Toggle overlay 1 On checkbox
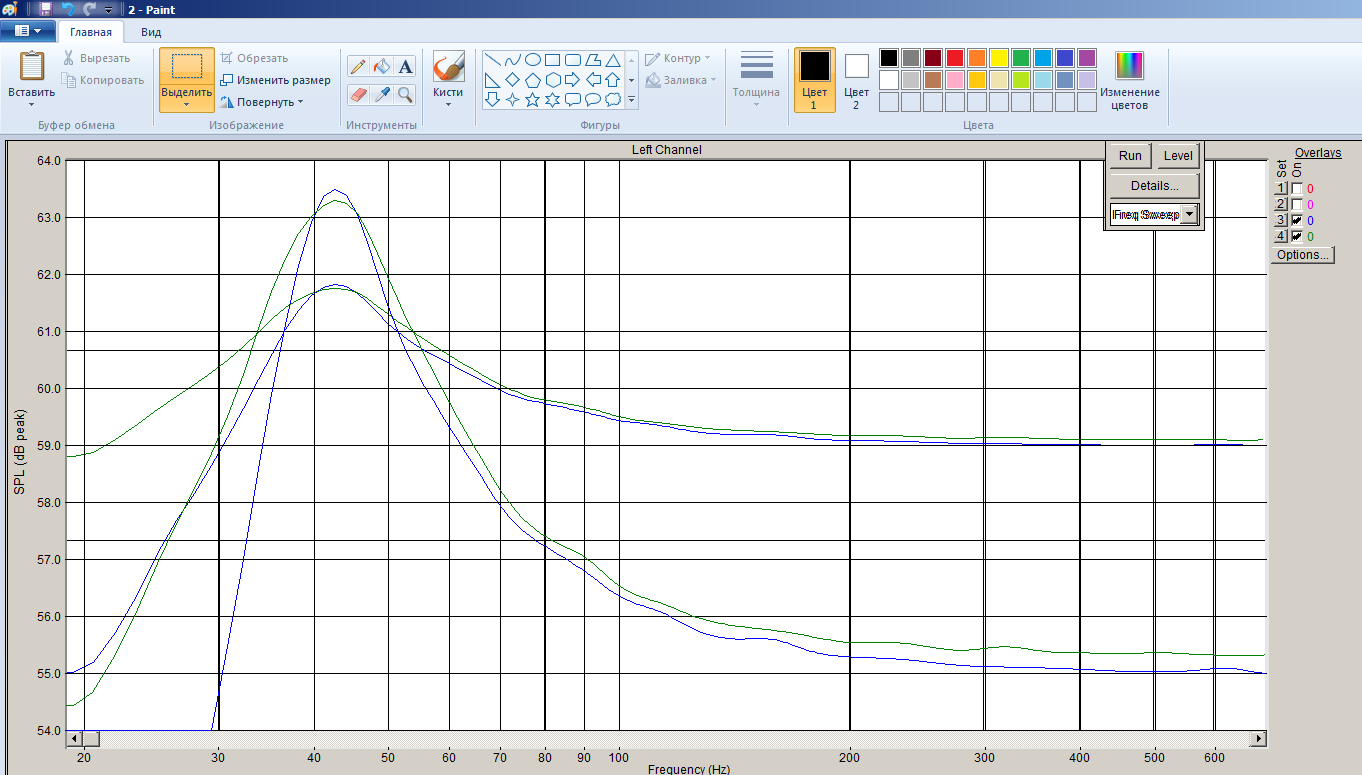Screen dimensions: 1362x775 pyautogui.click(x=1297, y=188)
